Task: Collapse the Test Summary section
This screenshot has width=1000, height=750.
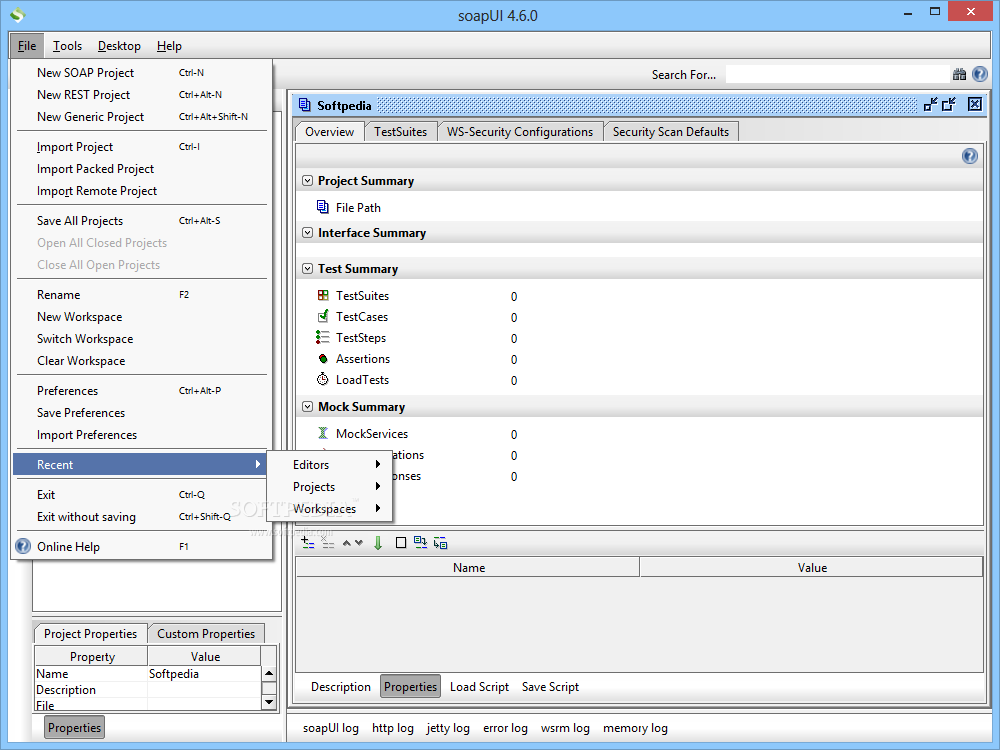Action: 307,269
